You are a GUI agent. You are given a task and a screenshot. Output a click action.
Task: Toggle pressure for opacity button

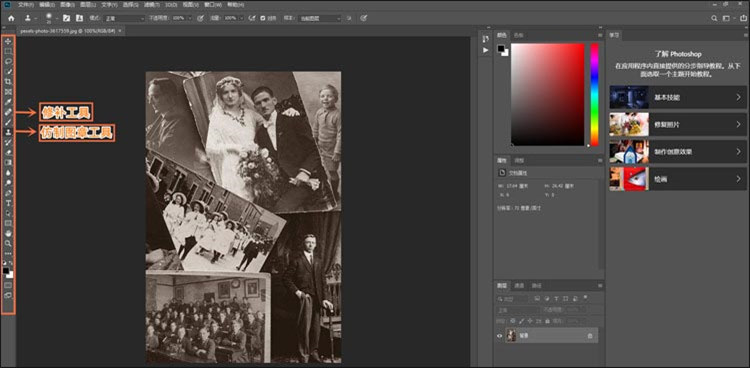(x=200, y=18)
